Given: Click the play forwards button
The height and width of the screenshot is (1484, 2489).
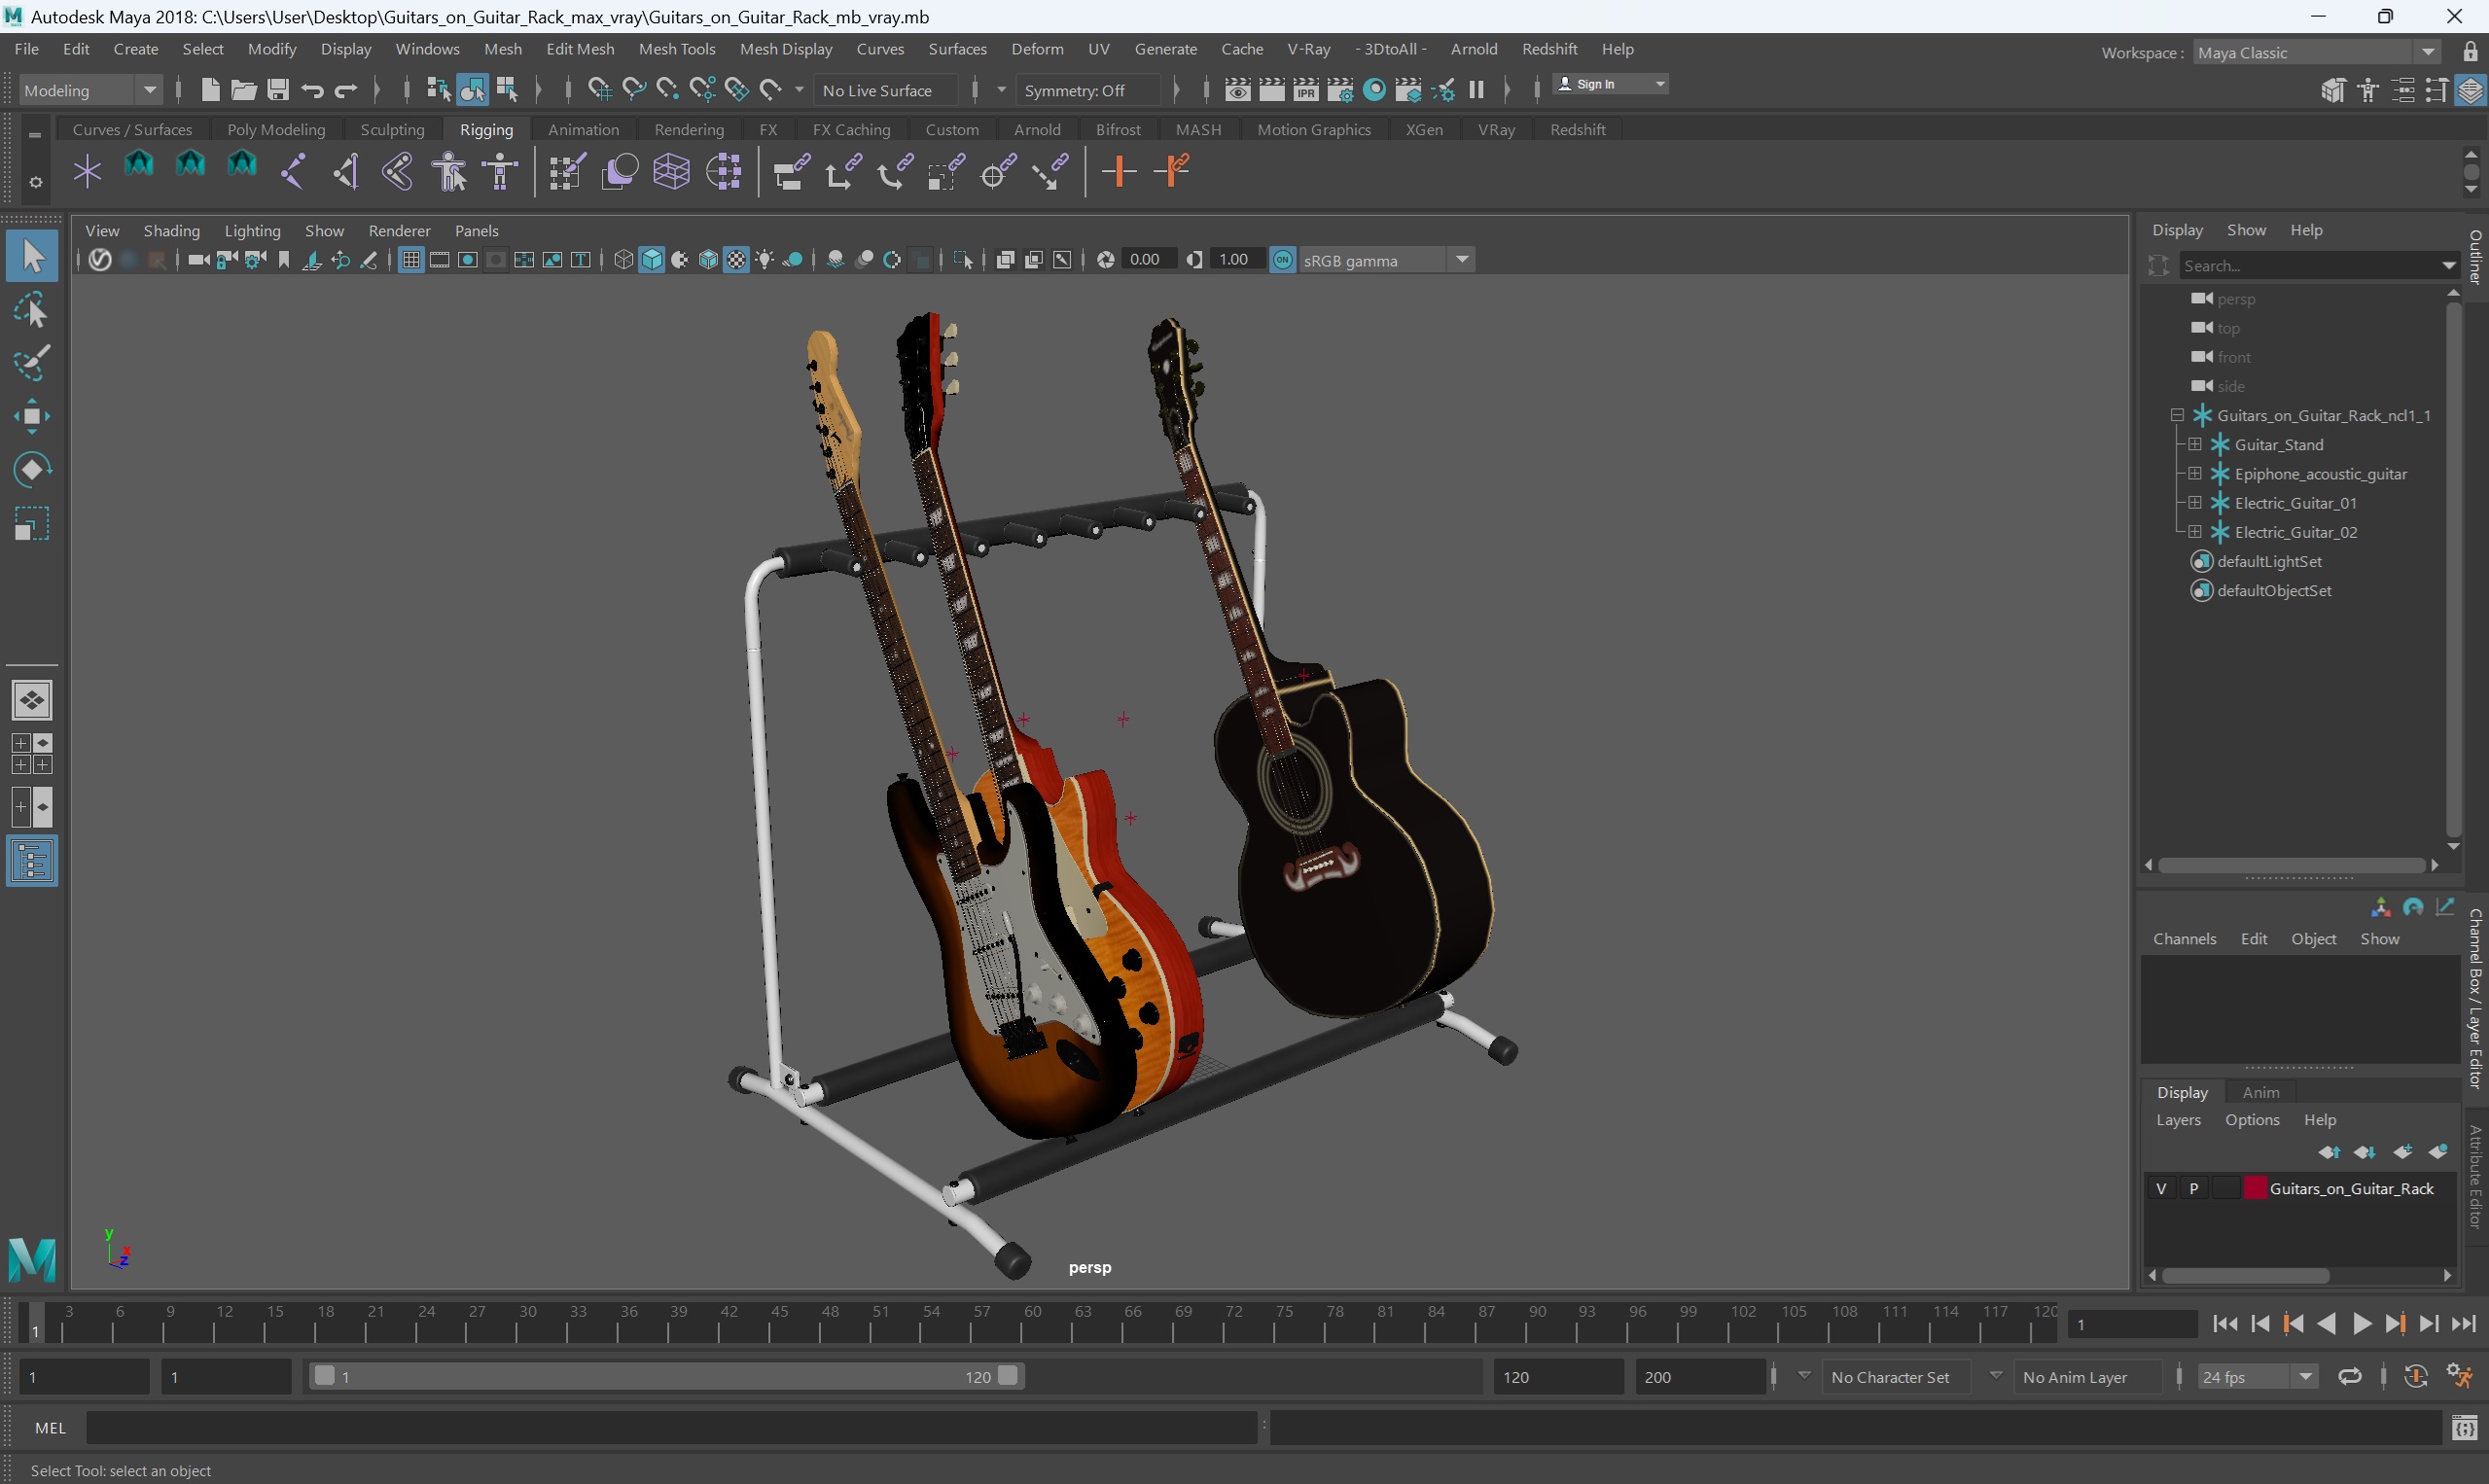Looking at the screenshot, I should coord(2361,1324).
